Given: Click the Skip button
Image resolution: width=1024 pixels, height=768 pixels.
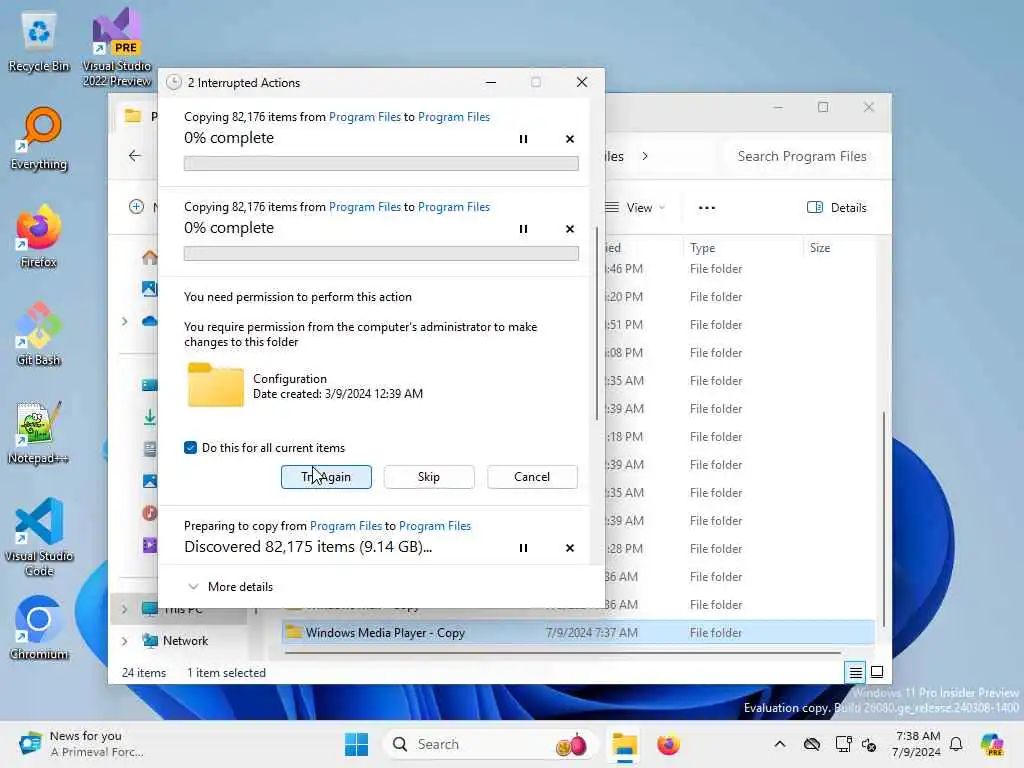Looking at the screenshot, I should pos(428,477).
